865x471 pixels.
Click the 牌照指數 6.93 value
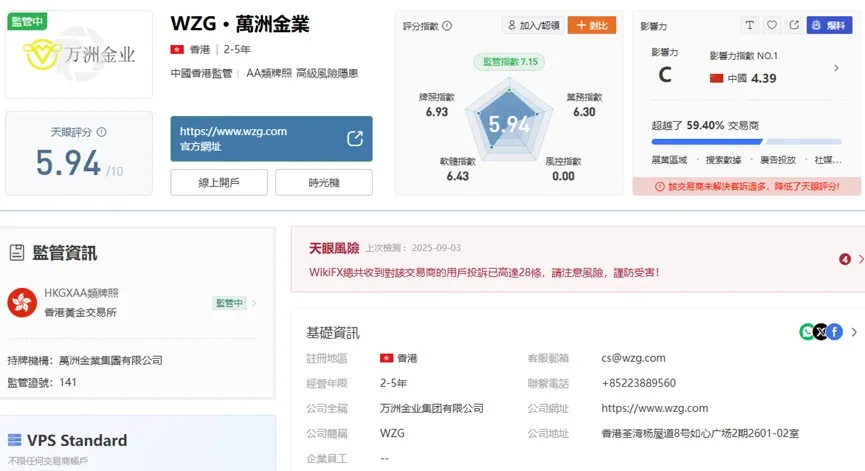coord(437,112)
